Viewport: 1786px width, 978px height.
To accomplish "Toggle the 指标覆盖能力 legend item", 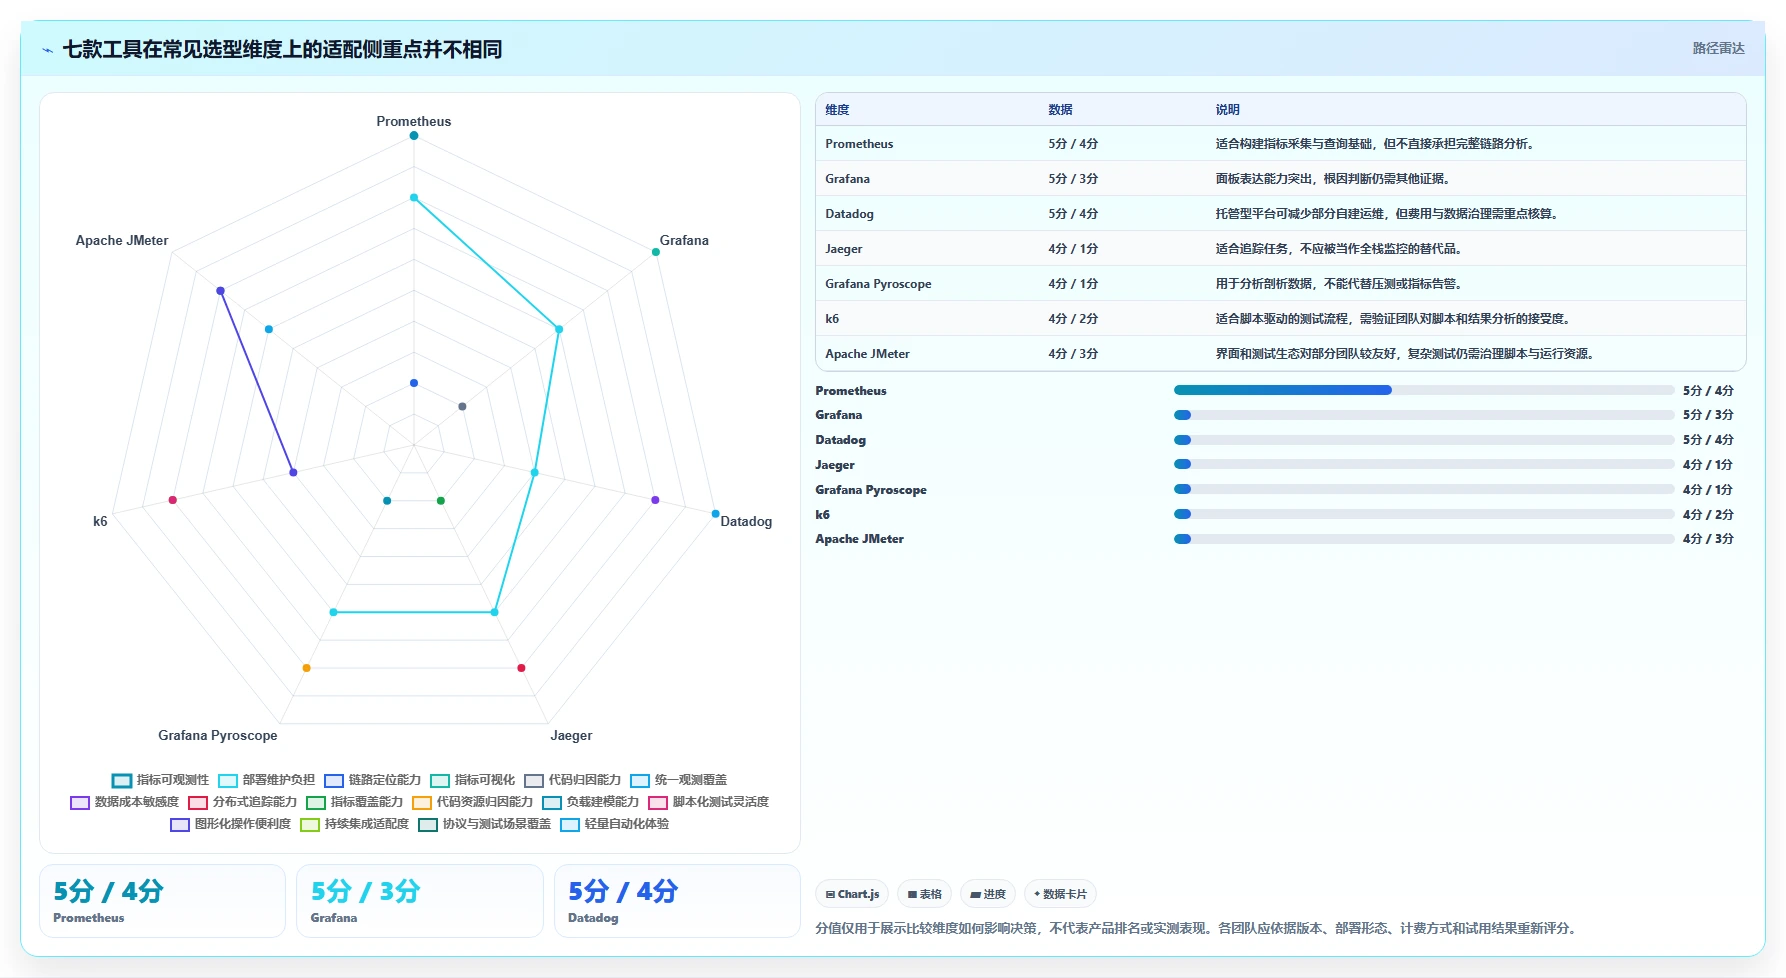I will [x=354, y=802].
